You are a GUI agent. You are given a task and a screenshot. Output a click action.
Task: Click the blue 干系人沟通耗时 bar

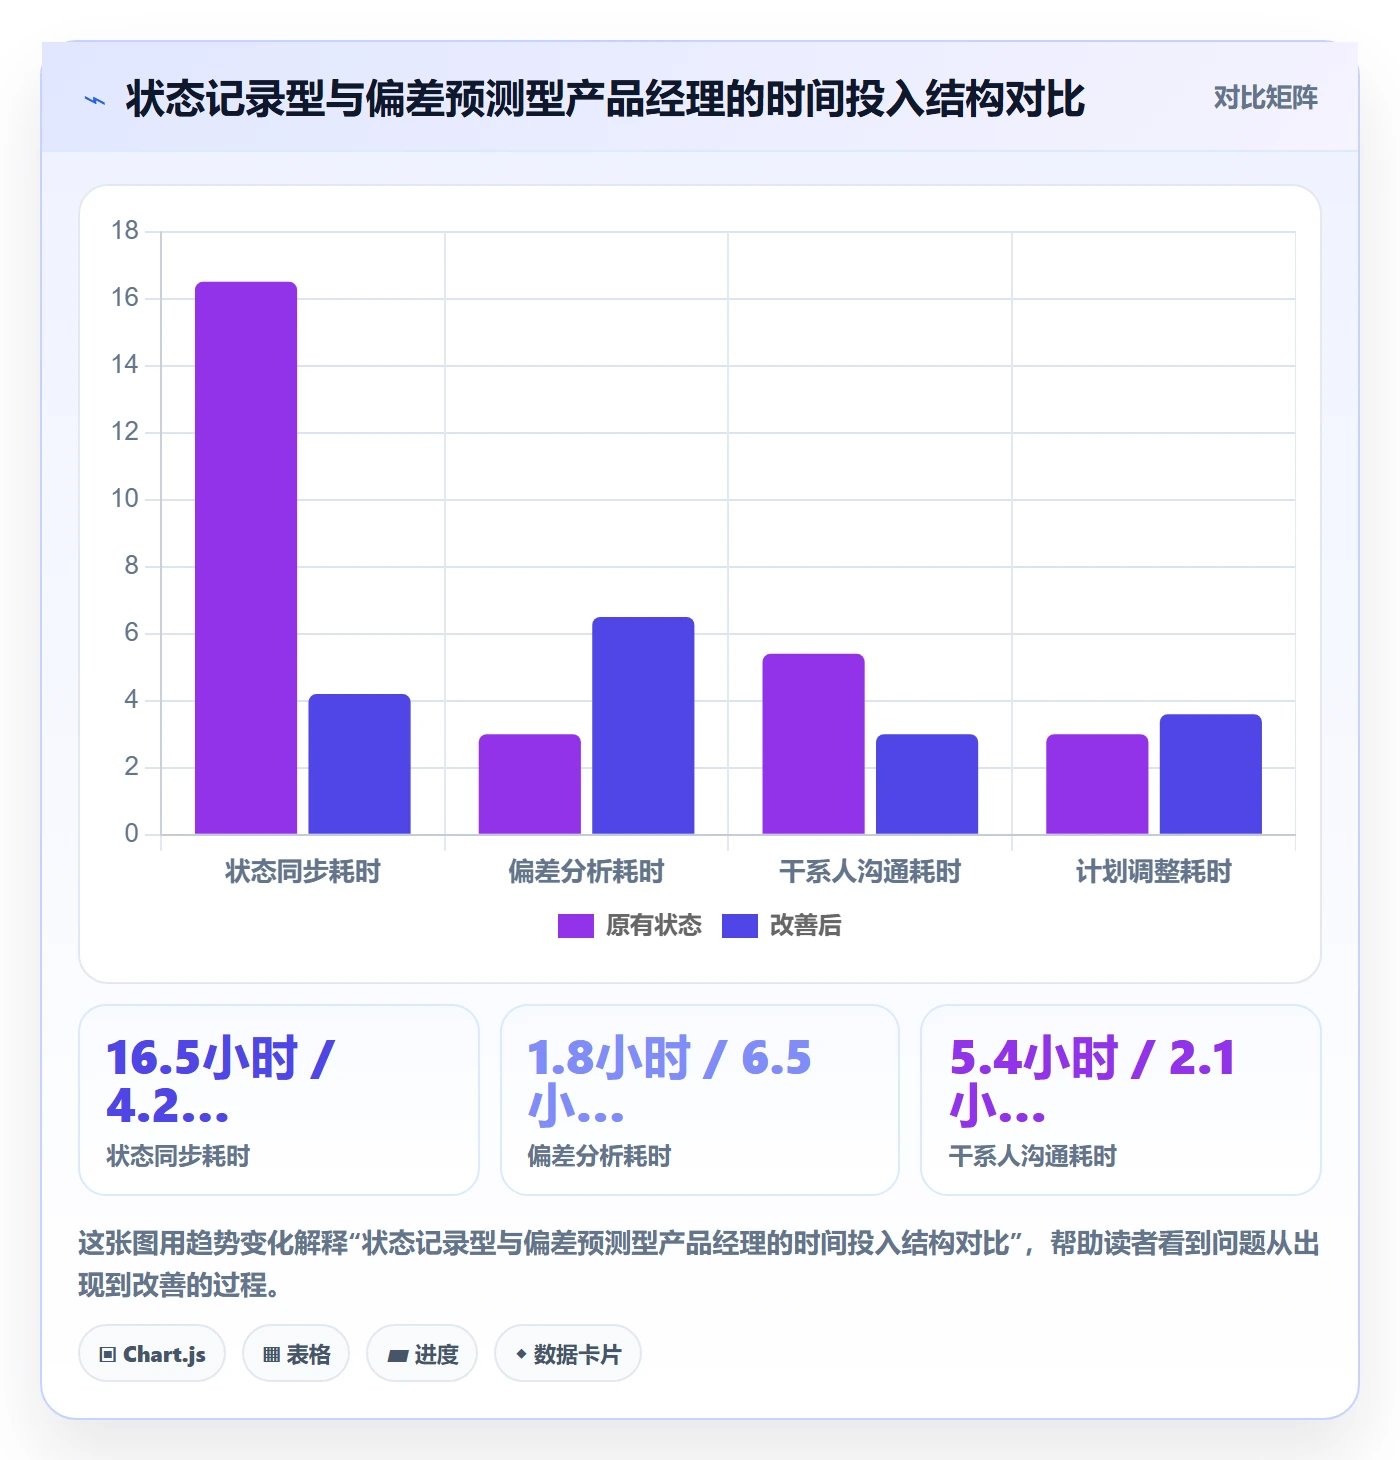(x=927, y=784)
